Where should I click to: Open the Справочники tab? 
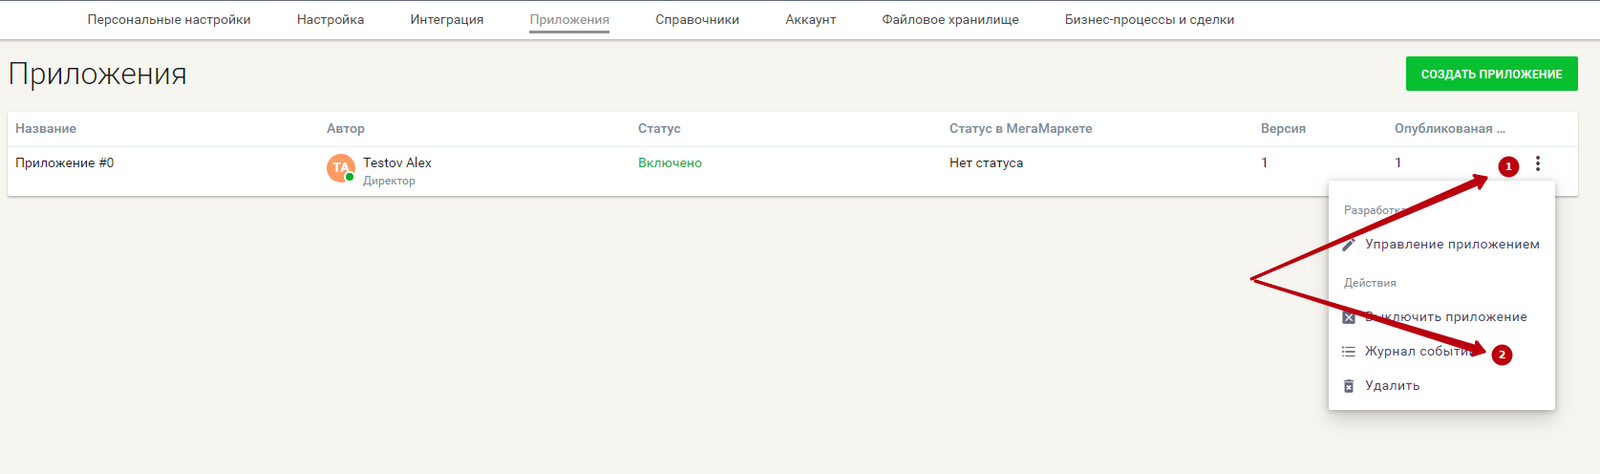click(x=697, y=20)
